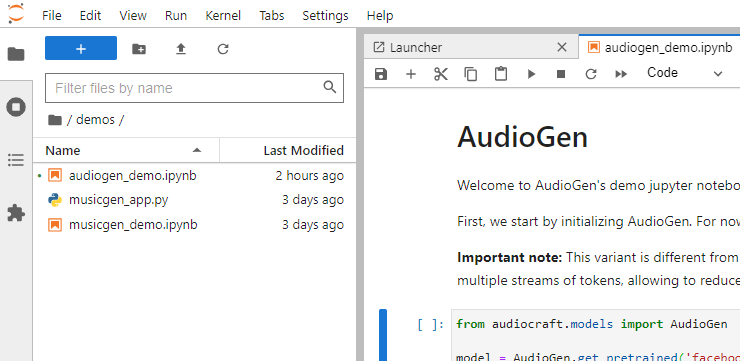740x361 pixels.
Task: Click the blue cell collapser bar
Action: [x=383, y=335]
